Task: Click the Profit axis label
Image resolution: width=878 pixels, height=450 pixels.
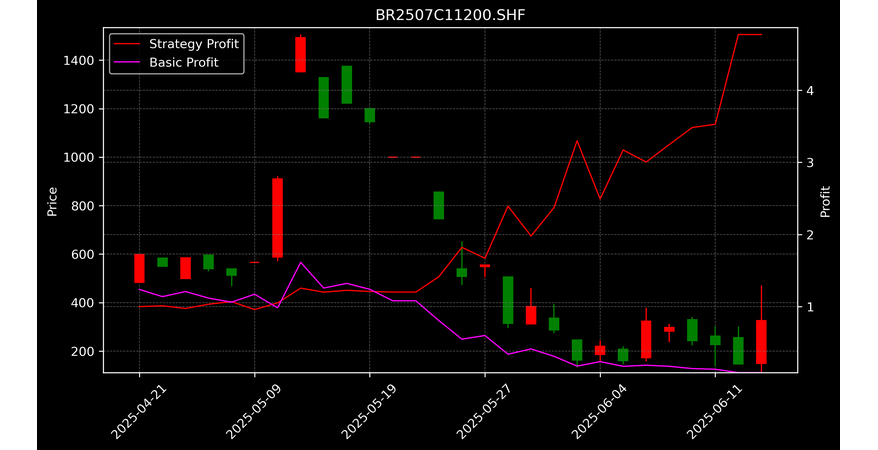Action: [x=825, y=201]
